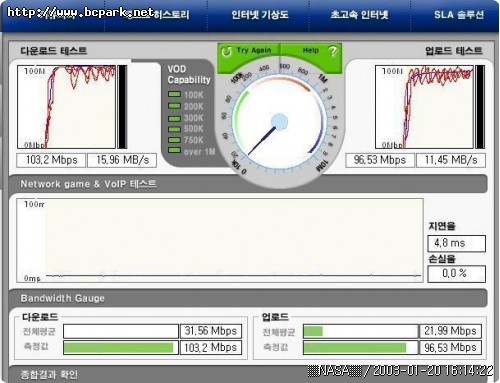This screenshot has width=500, height=383.
Task: Click the 200K VOD capability indicator
Action: pyautogui.click(x=174, y=106)
